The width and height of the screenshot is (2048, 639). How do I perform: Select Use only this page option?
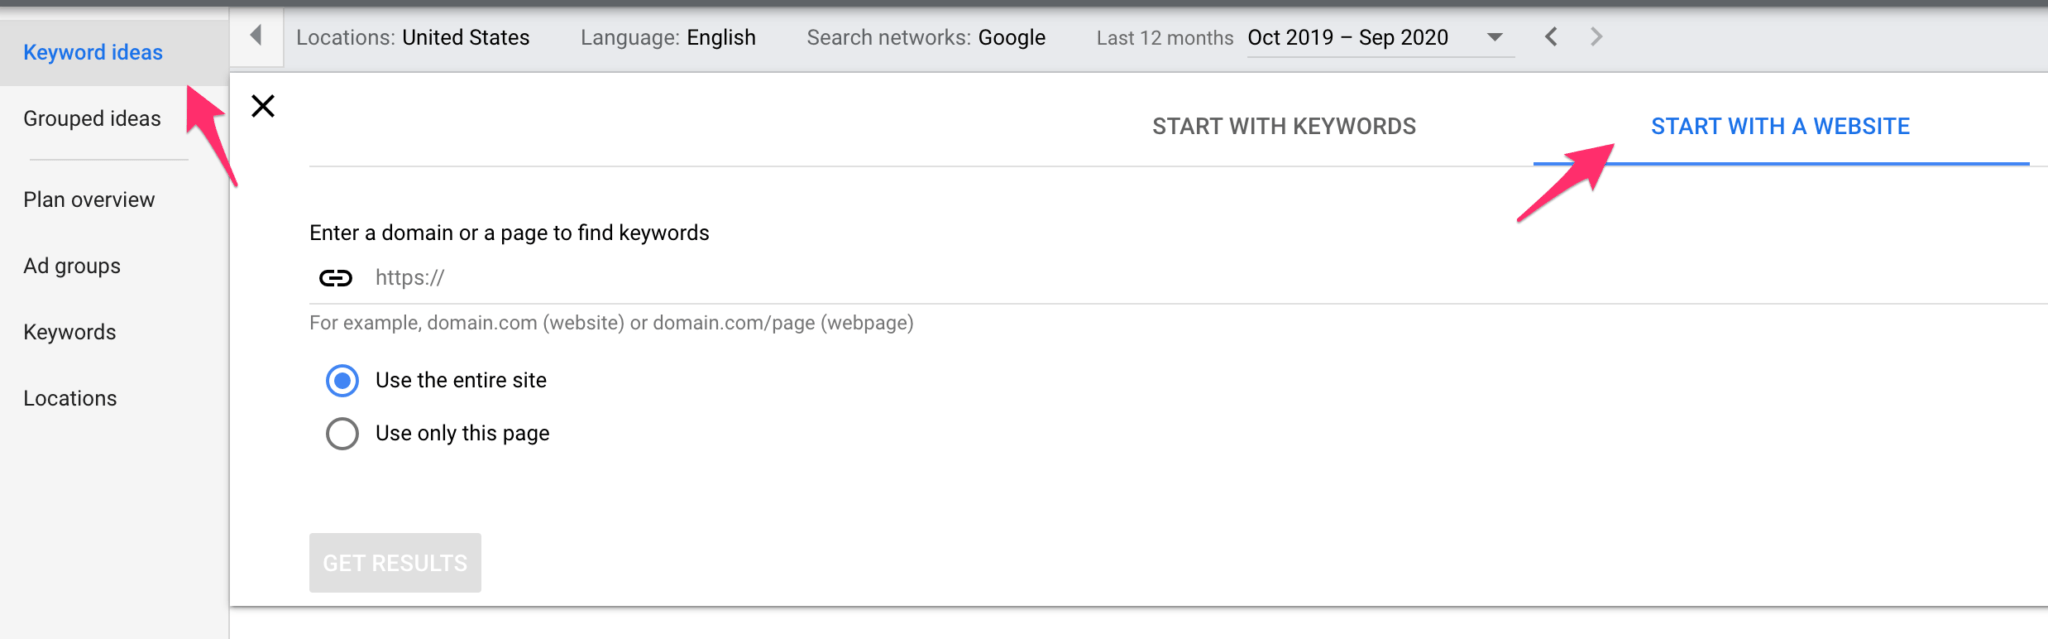[343, 433]
